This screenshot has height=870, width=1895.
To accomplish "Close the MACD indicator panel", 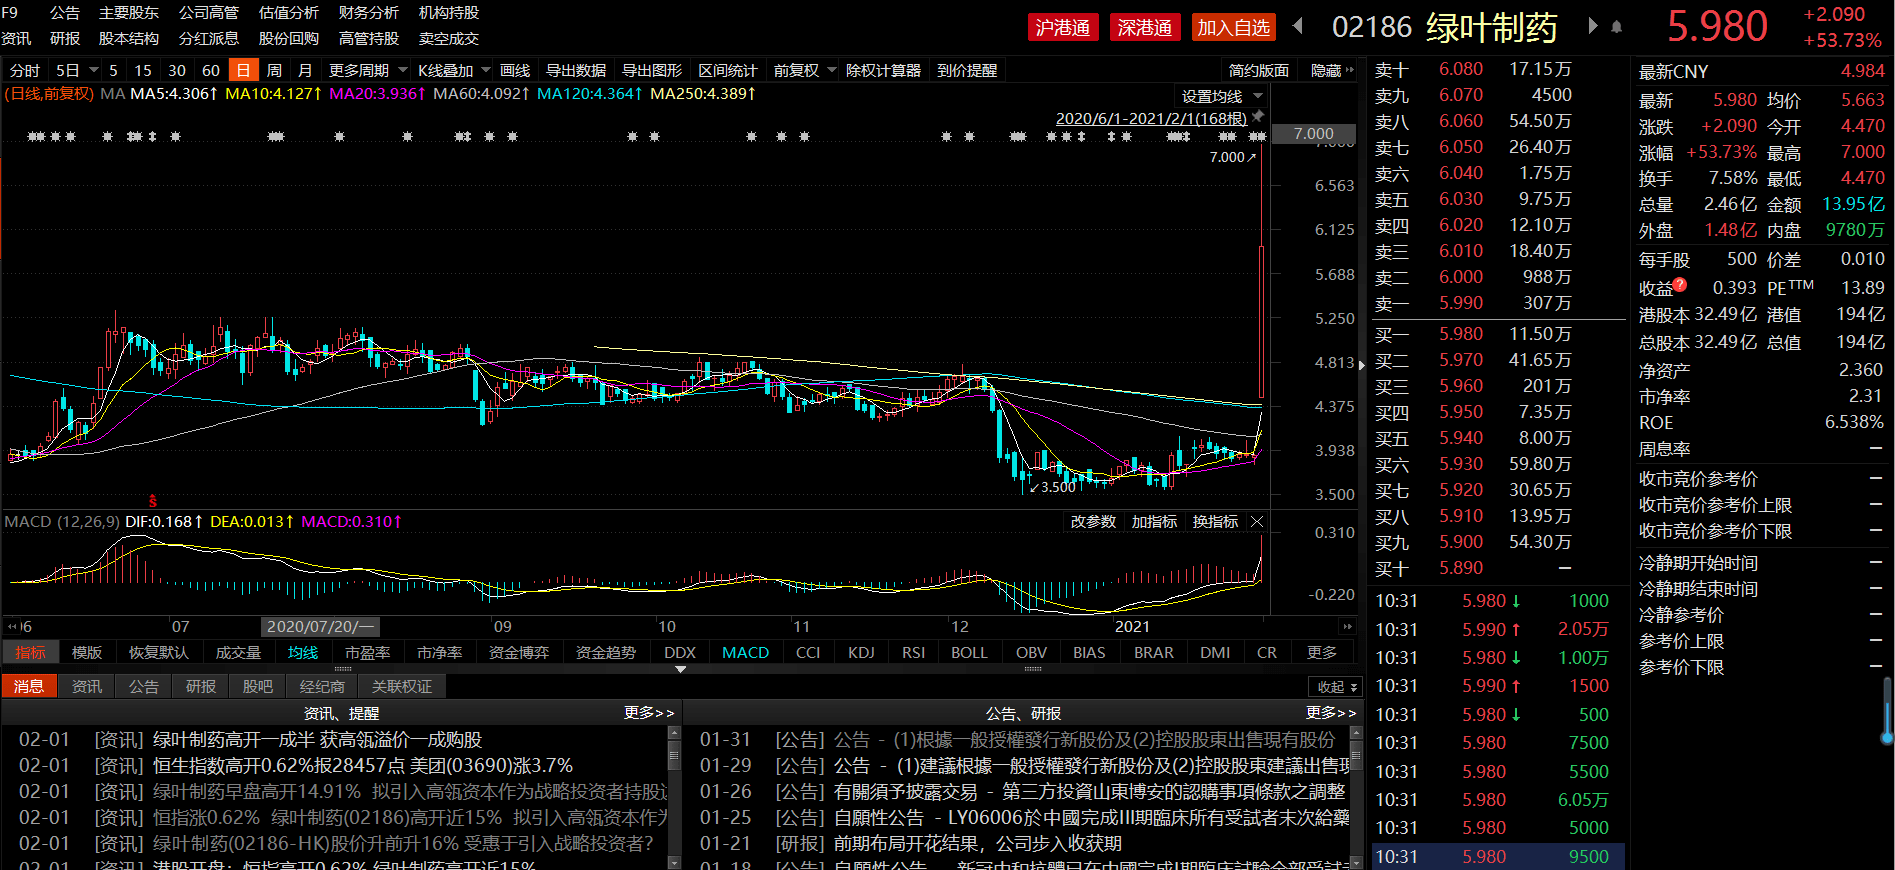I will click(1257, 522).
